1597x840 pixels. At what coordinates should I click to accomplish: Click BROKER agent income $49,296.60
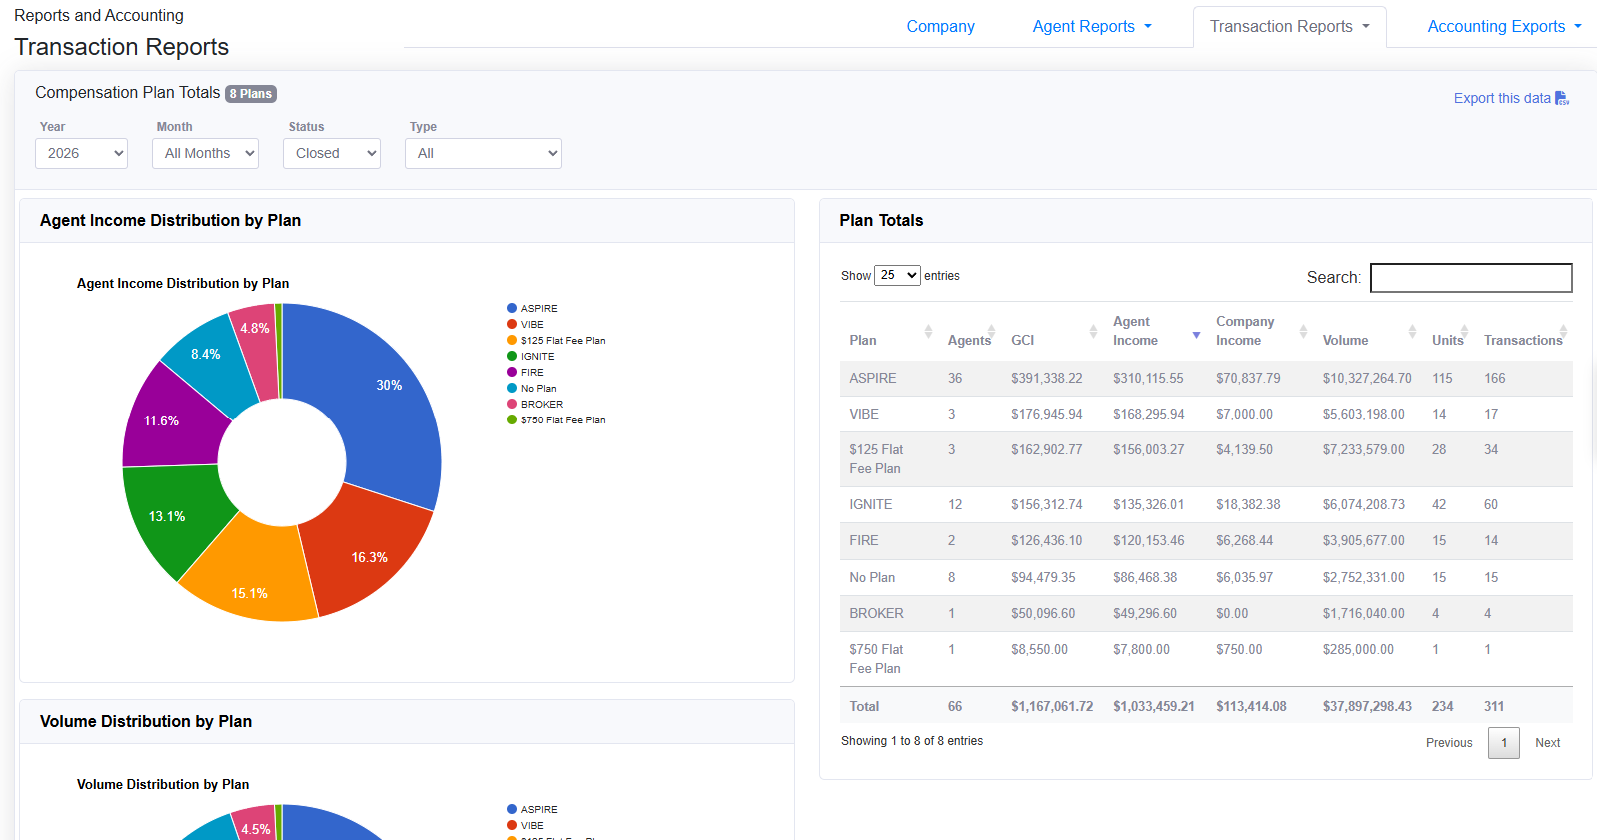click(1145, 613)
